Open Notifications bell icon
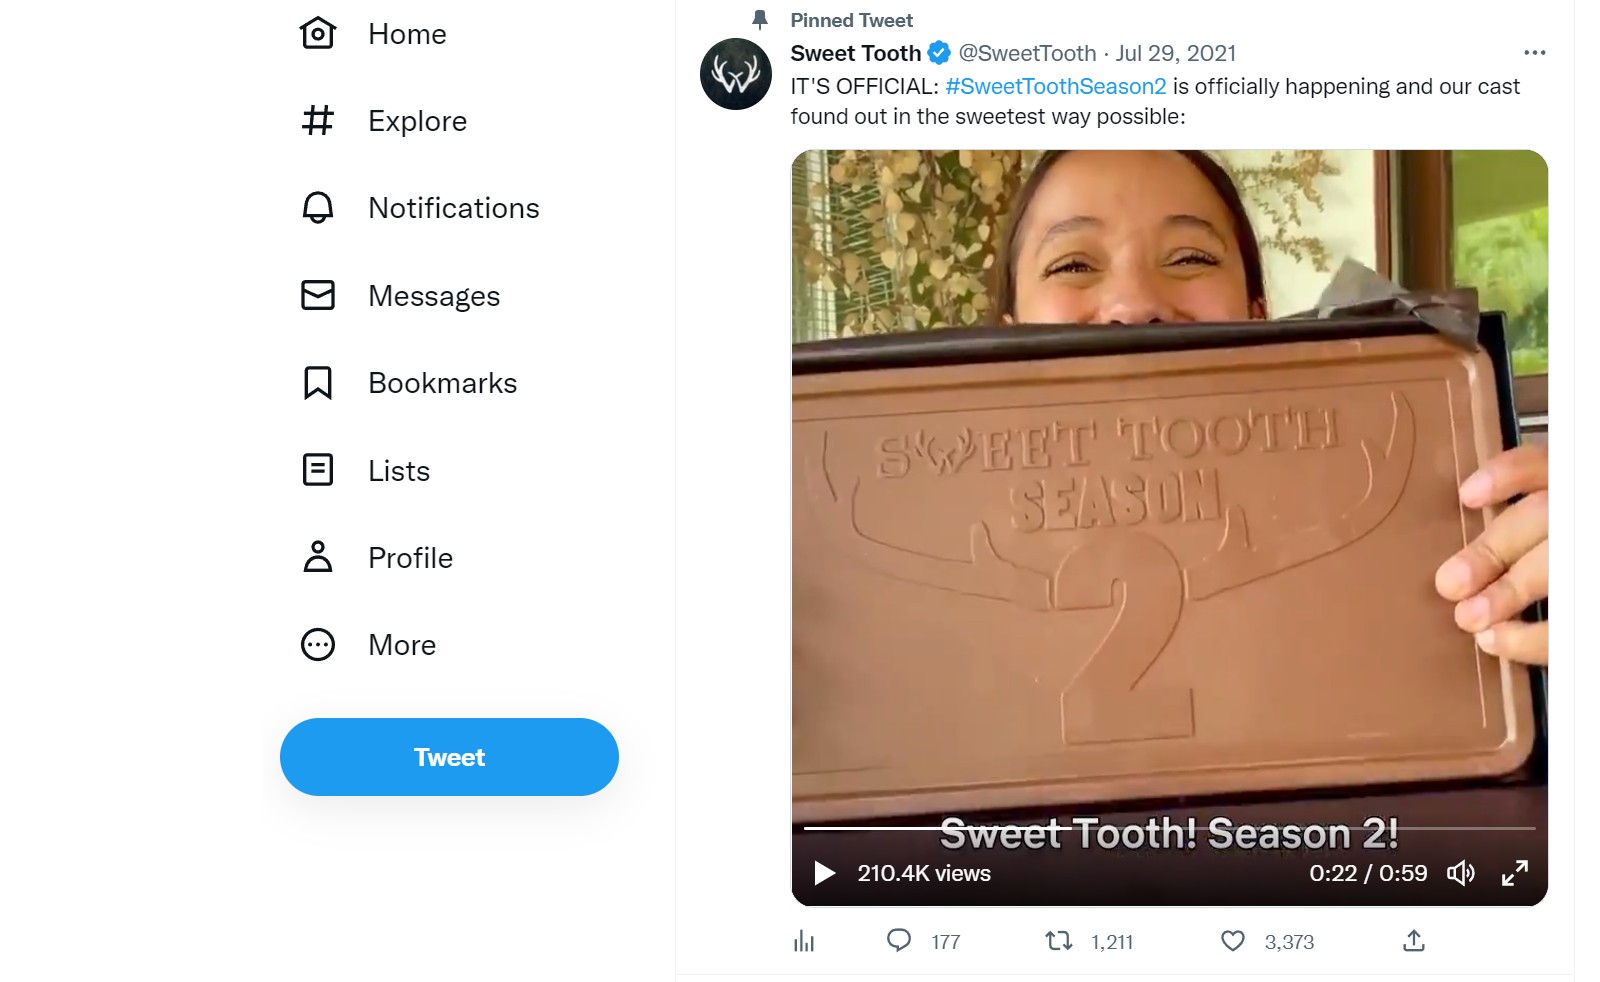1600x982 pixels. click(318, 207)
